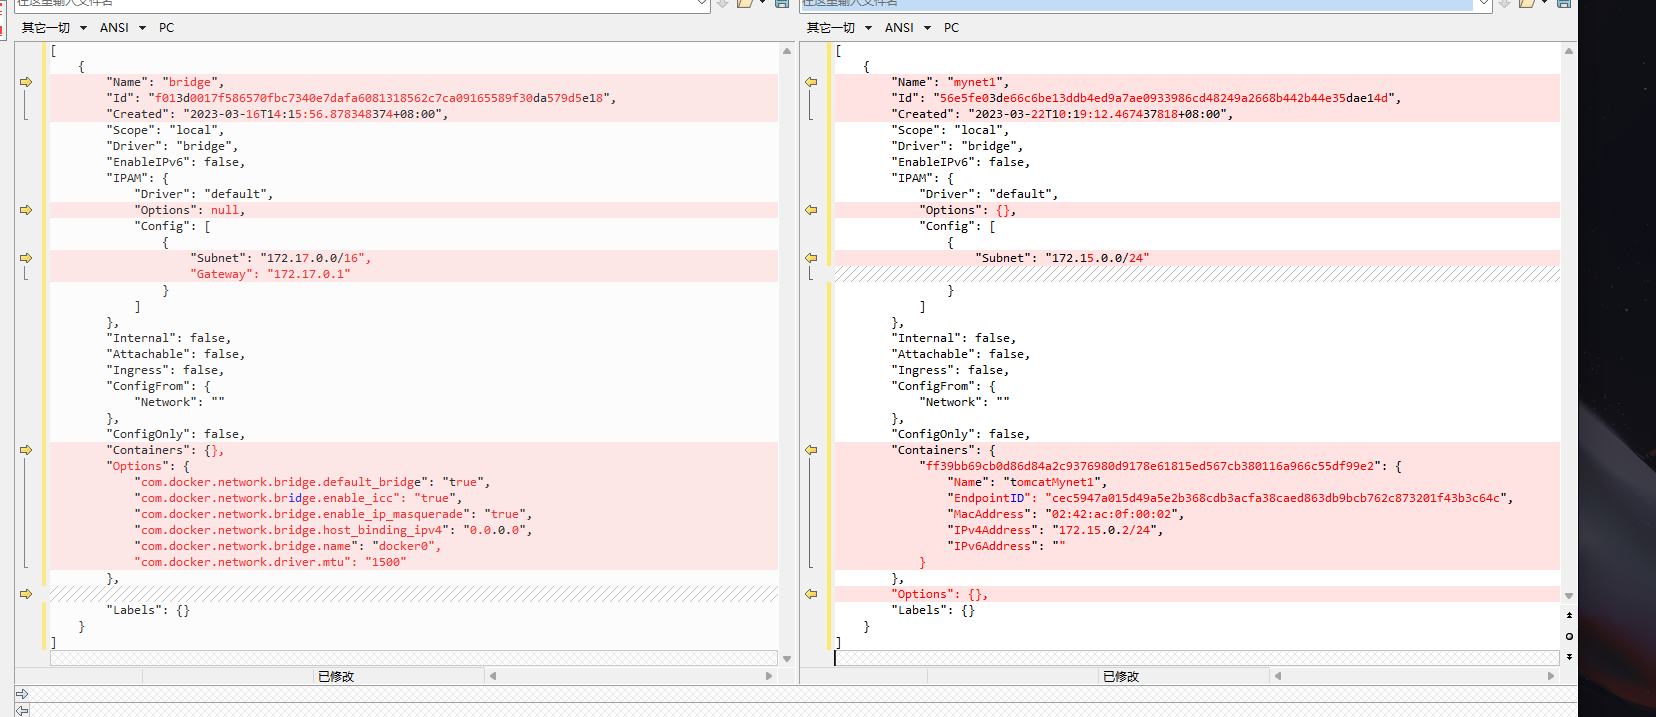Click left line containing default_bridge "true"
This screenshot has height=717, width=1656.
[312, 482]
